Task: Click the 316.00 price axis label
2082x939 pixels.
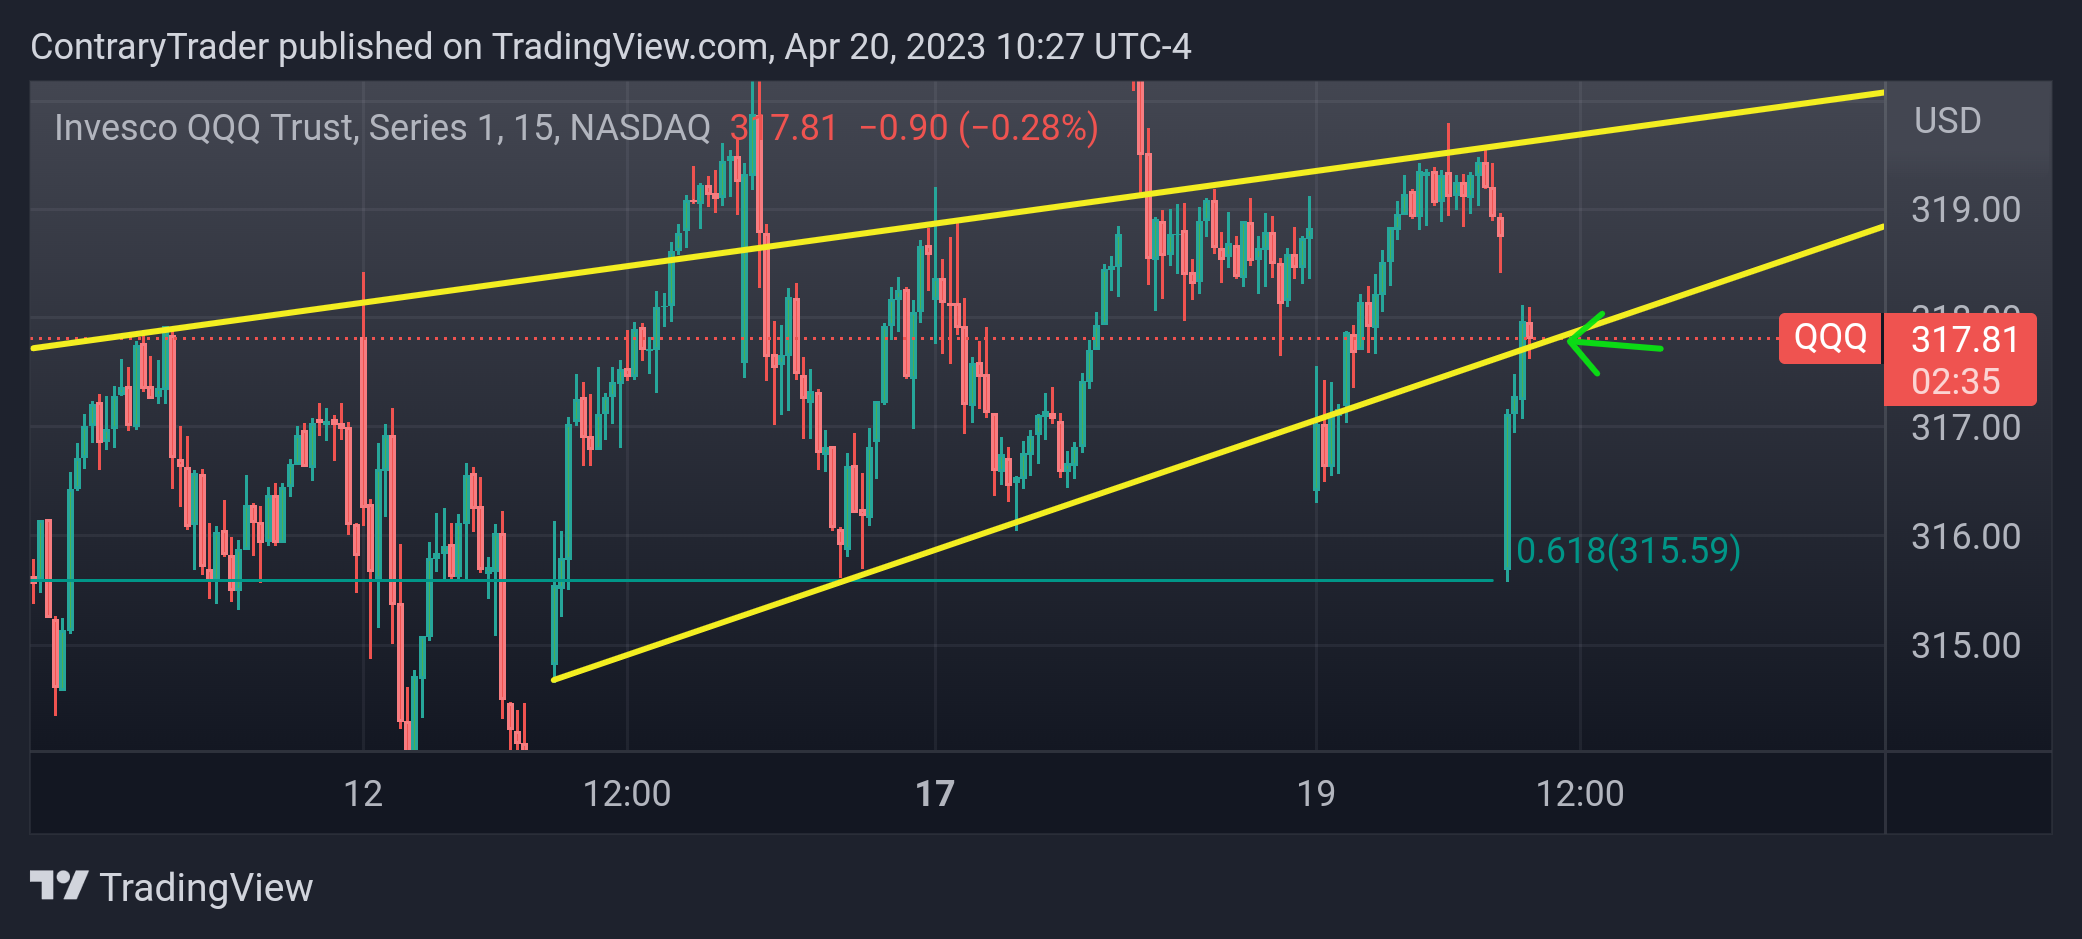Action: [1966, 537]
